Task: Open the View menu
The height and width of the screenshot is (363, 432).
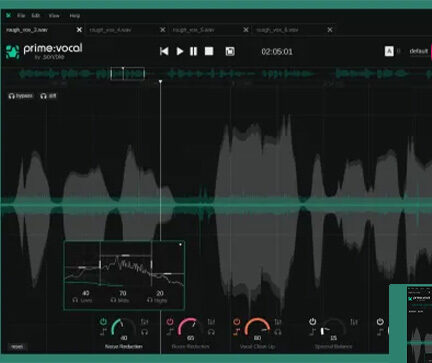Action: click(54, 16)
